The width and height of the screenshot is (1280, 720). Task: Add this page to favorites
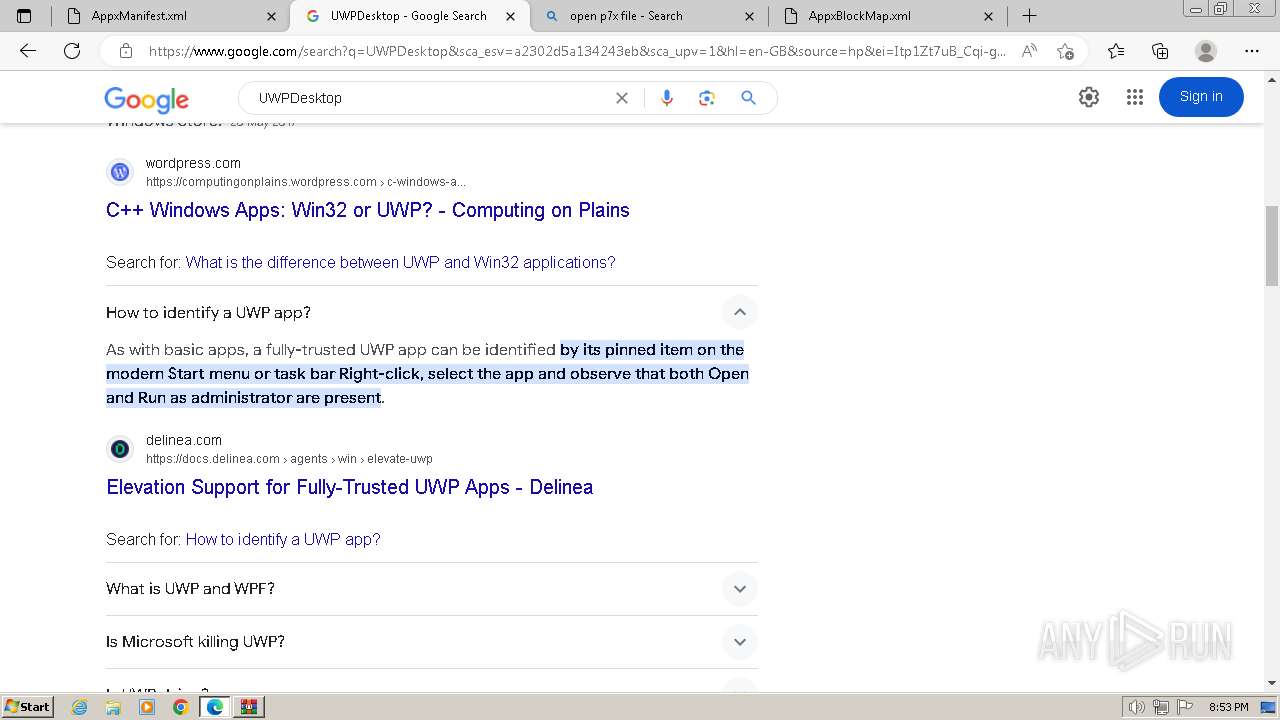click(x=1065, y=51)
